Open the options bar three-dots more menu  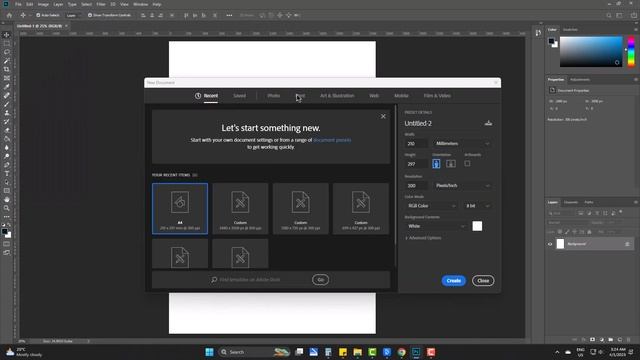click(x=229, y=15)
